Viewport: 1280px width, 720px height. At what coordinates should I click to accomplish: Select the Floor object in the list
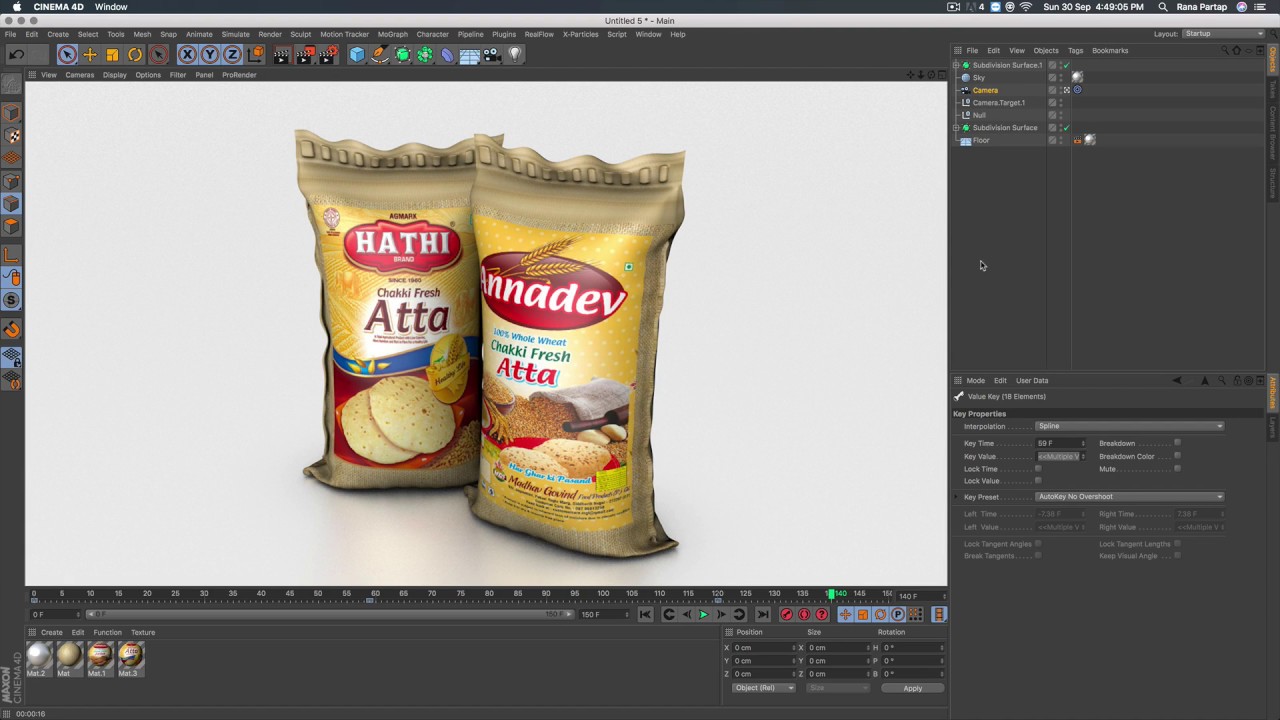click(x=981, y=140)
